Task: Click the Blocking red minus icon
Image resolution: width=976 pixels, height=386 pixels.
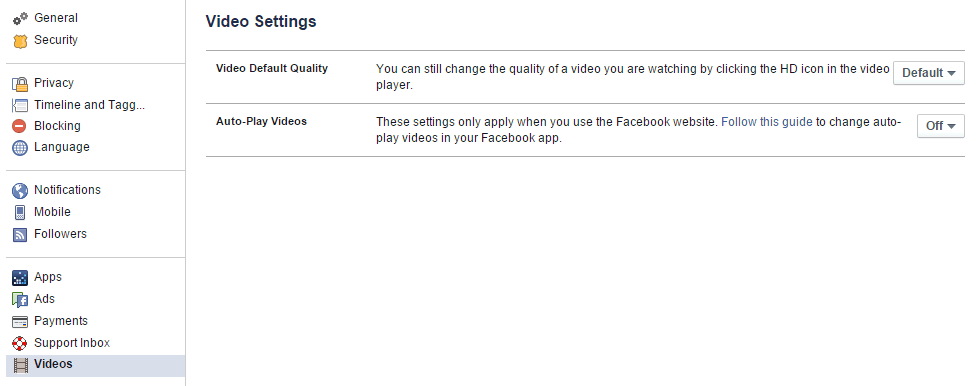Action: tap(20, 126)
